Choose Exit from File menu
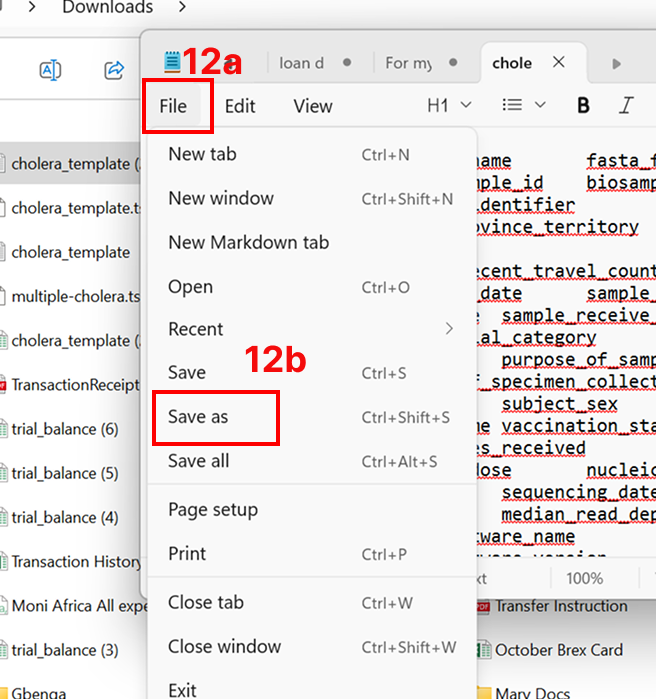Image resolution: width=656 pixels, height=699 pixels. 312,690
